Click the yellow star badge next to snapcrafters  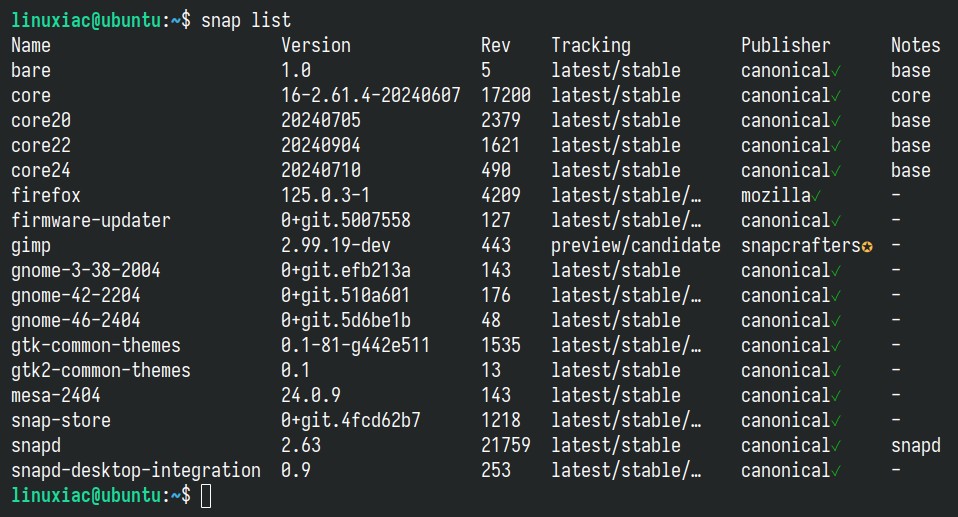coord(867,246)
